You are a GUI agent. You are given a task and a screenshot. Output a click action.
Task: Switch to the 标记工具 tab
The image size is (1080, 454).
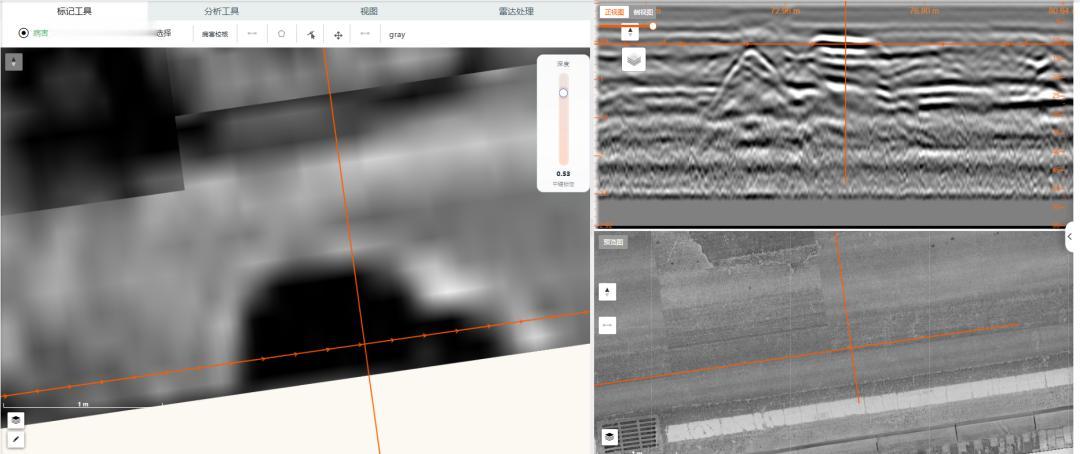74,11
